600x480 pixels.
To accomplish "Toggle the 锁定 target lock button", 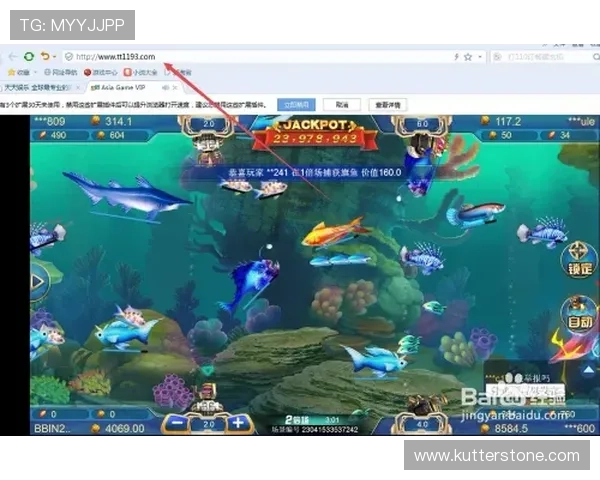I will pyautogui.click(x=579, y=260).
